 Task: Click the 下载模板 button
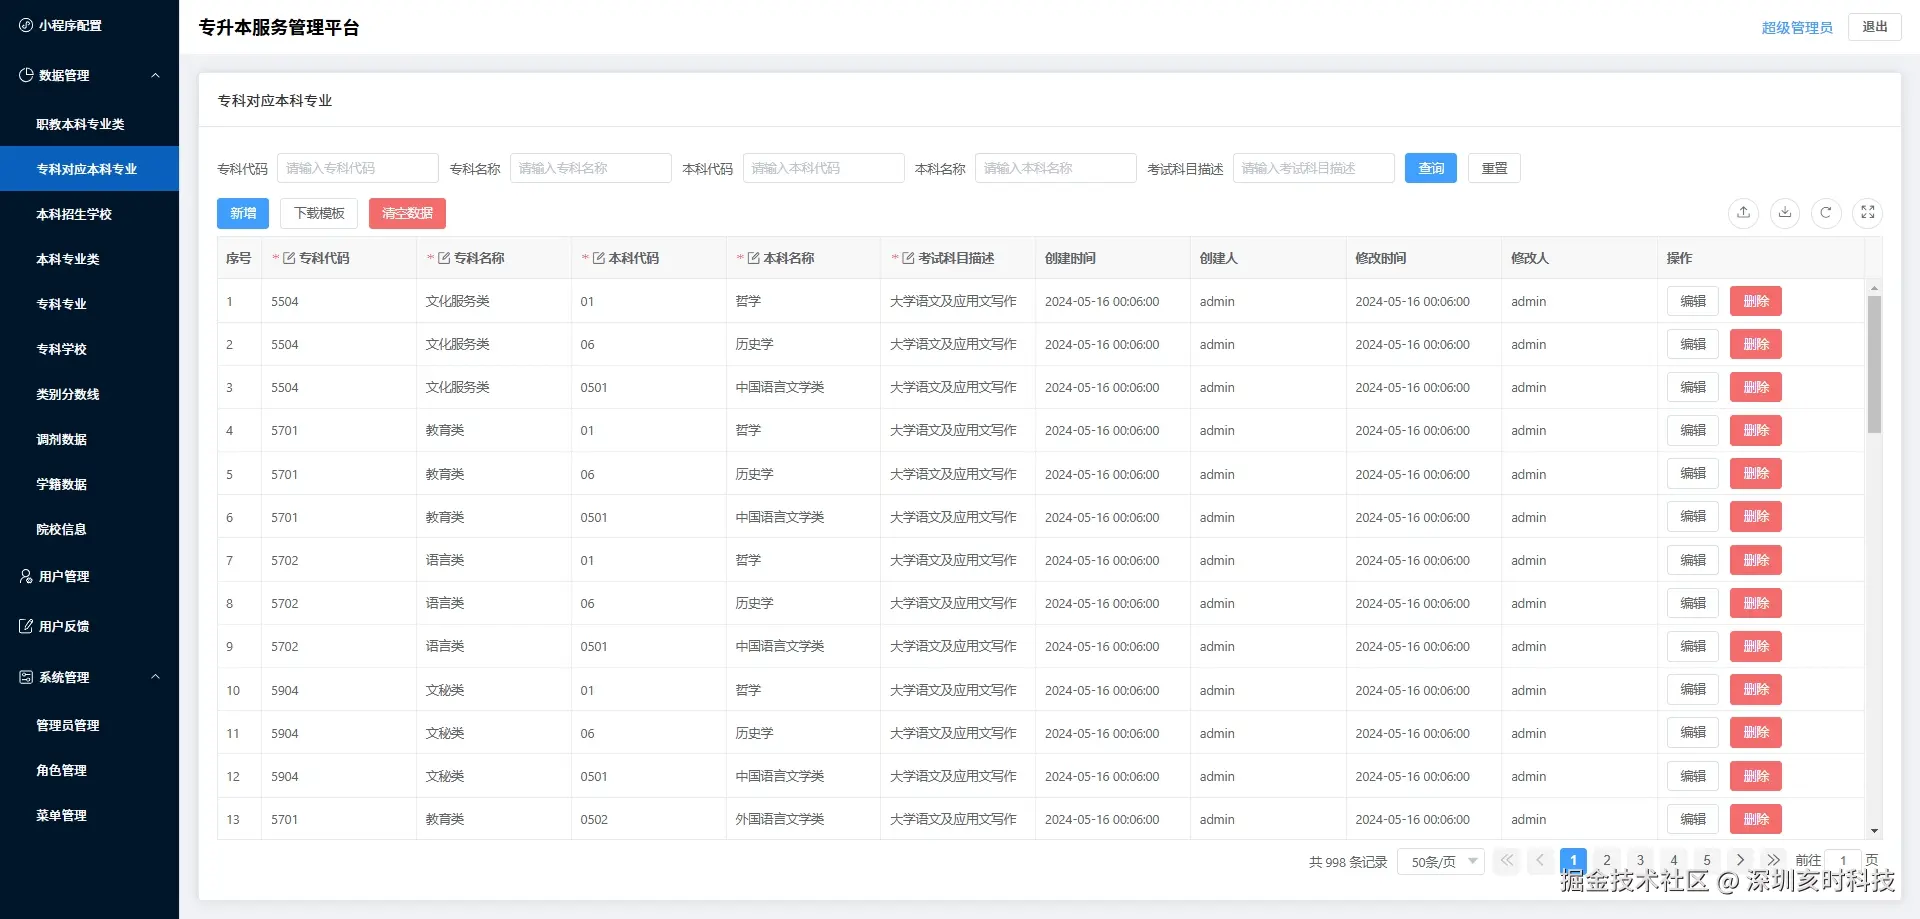pyautogui.click(x=319, y=213)
